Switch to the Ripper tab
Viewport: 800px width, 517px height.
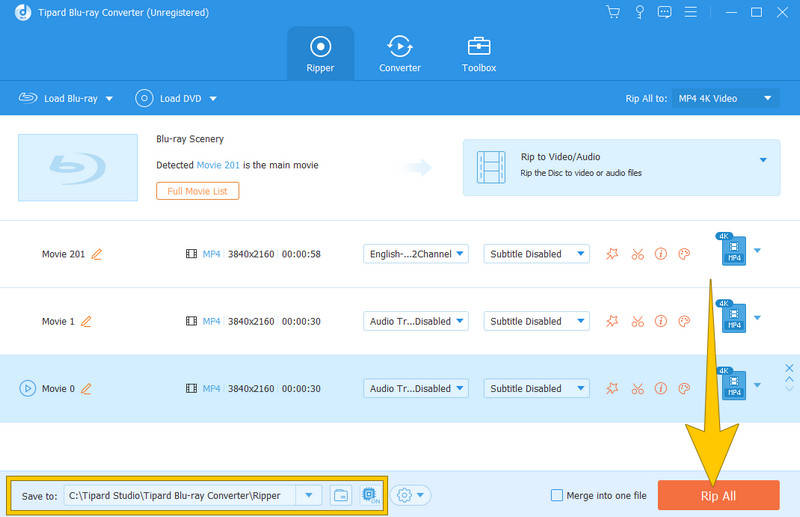pyautogui.click(x=320, y=54)
